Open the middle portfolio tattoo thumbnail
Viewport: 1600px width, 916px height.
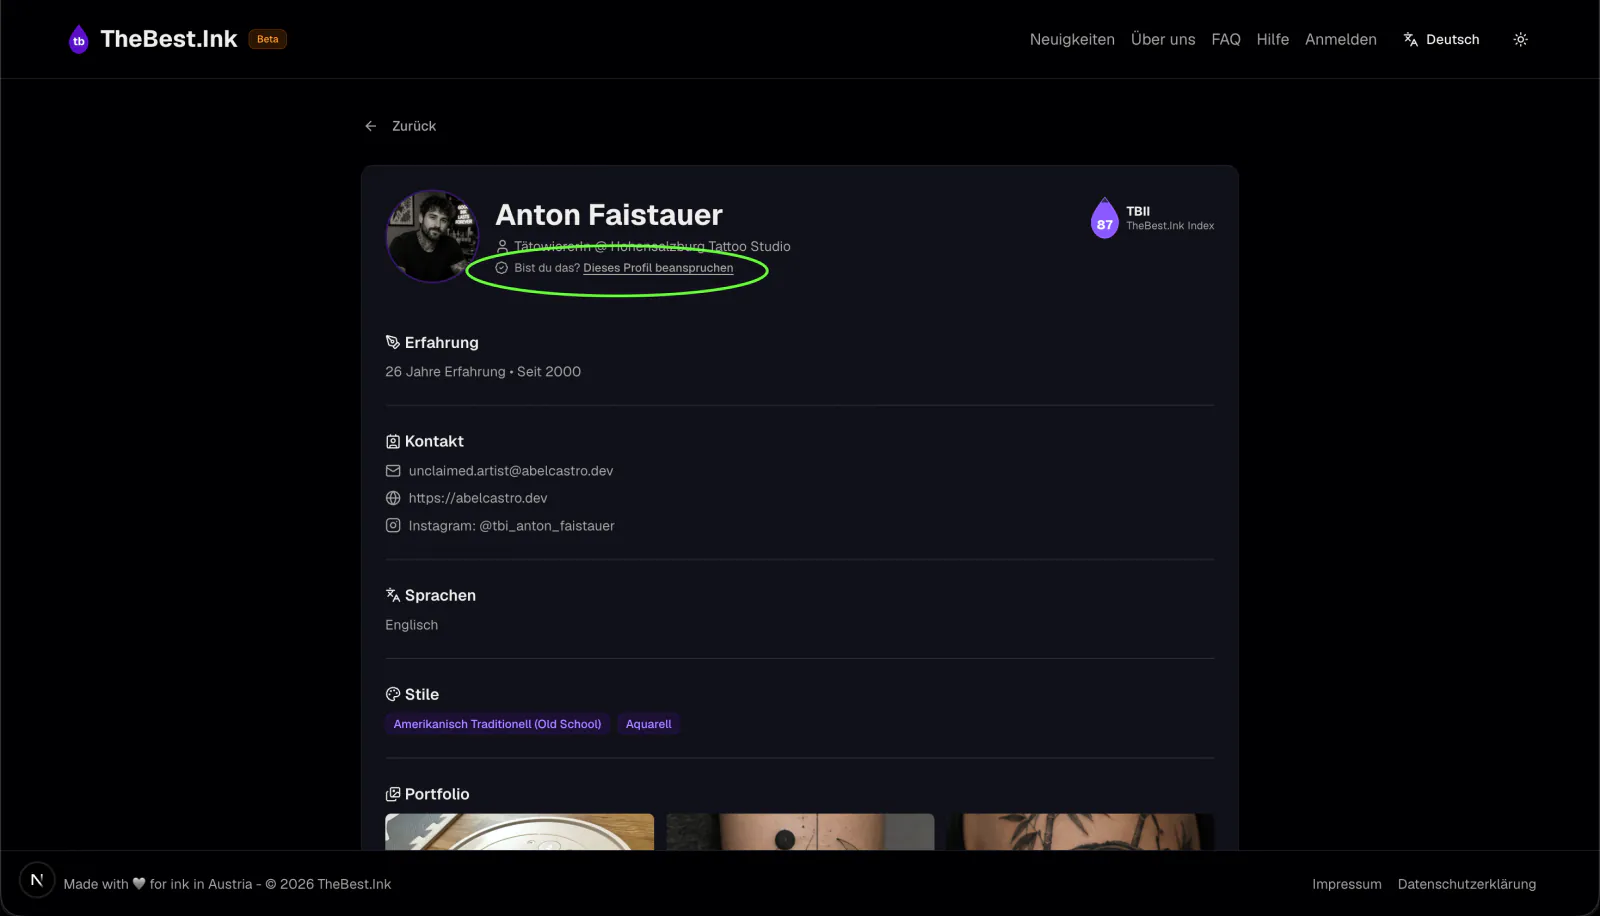tap(800, 832)
